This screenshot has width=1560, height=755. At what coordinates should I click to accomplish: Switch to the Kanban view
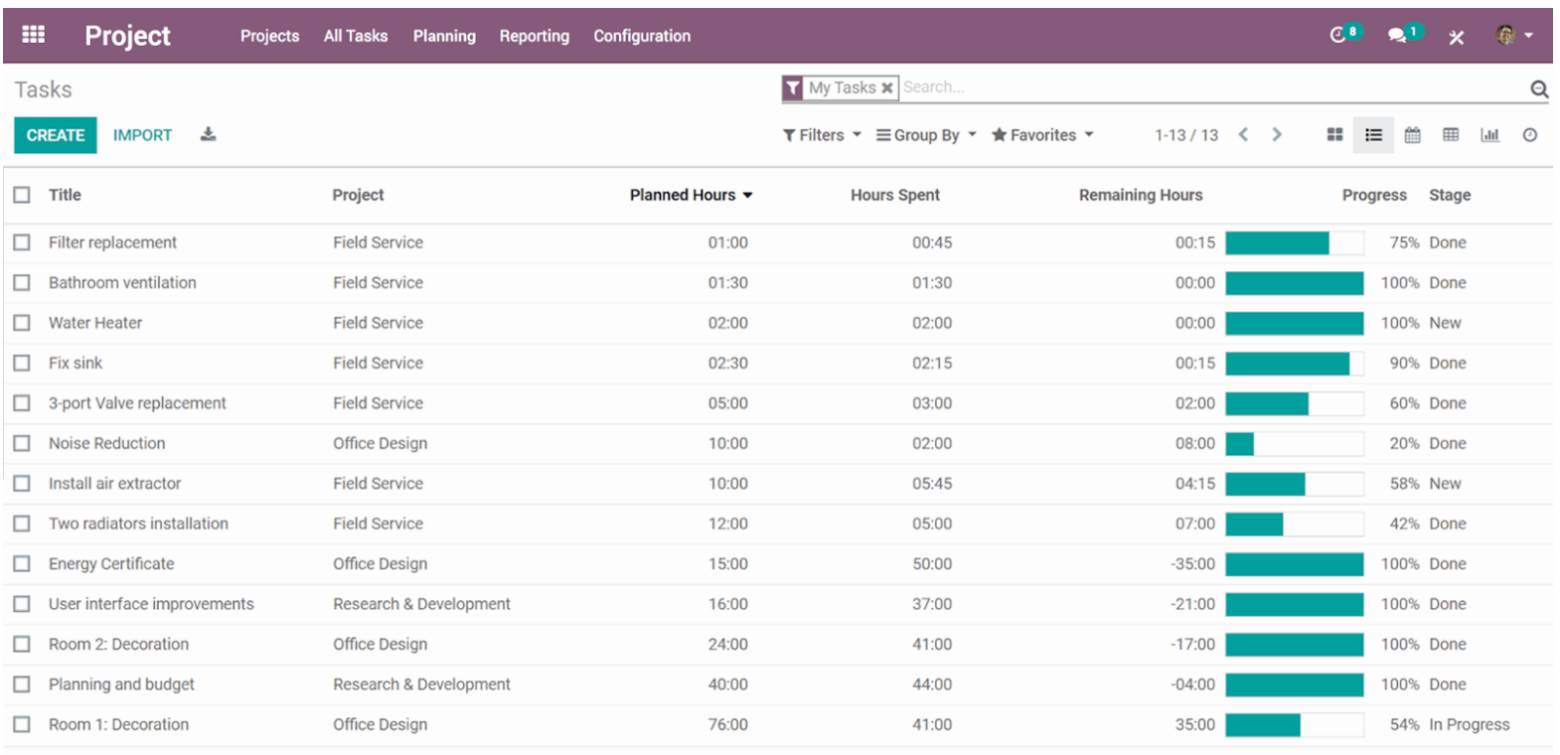click(1335, 135)
